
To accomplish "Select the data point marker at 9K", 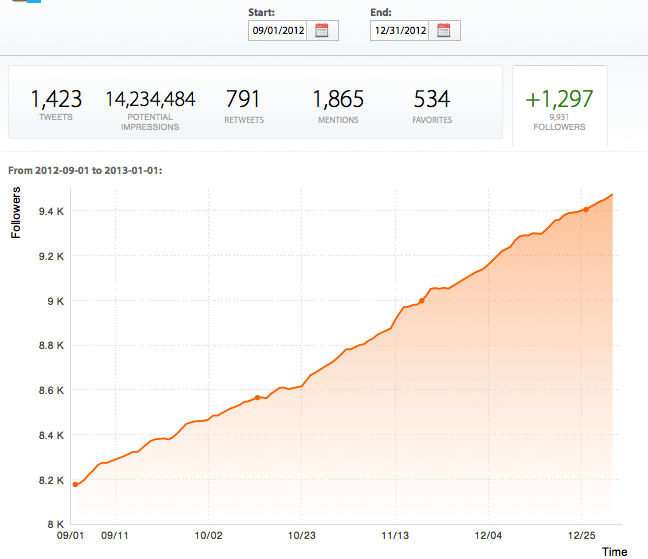I will point(422,300).
